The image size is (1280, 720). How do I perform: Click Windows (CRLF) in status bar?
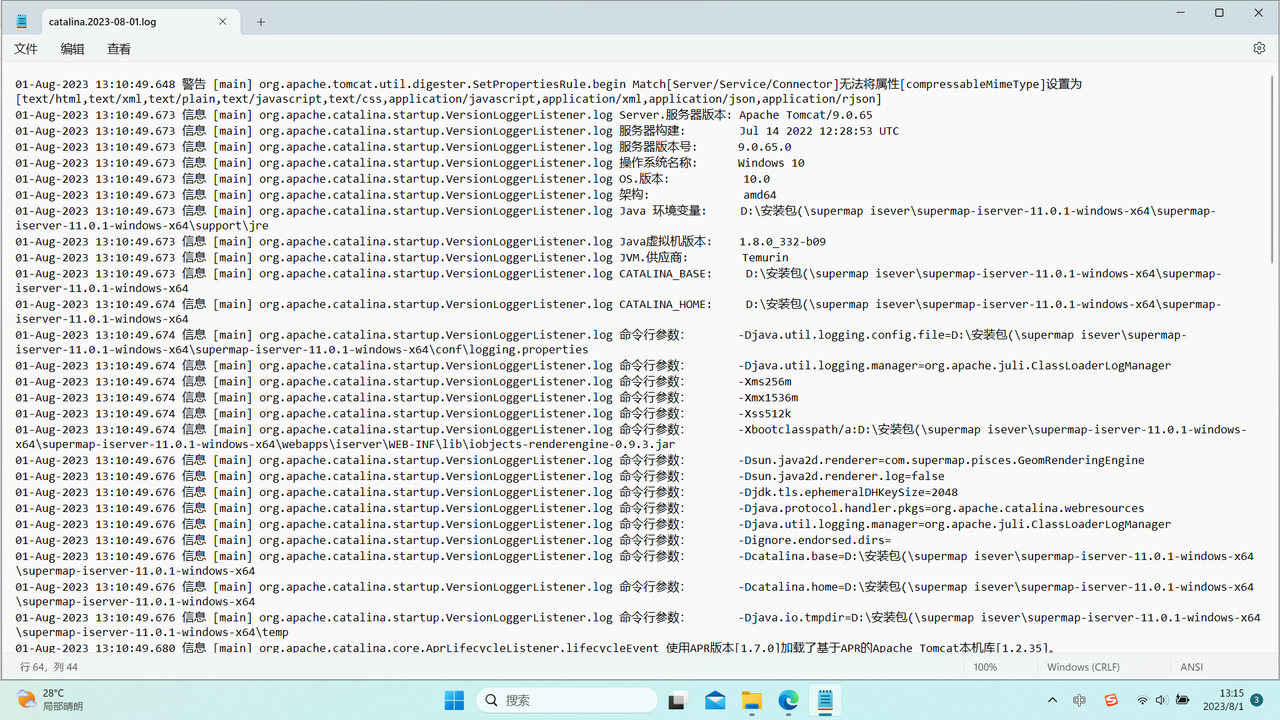(1083, 667)
